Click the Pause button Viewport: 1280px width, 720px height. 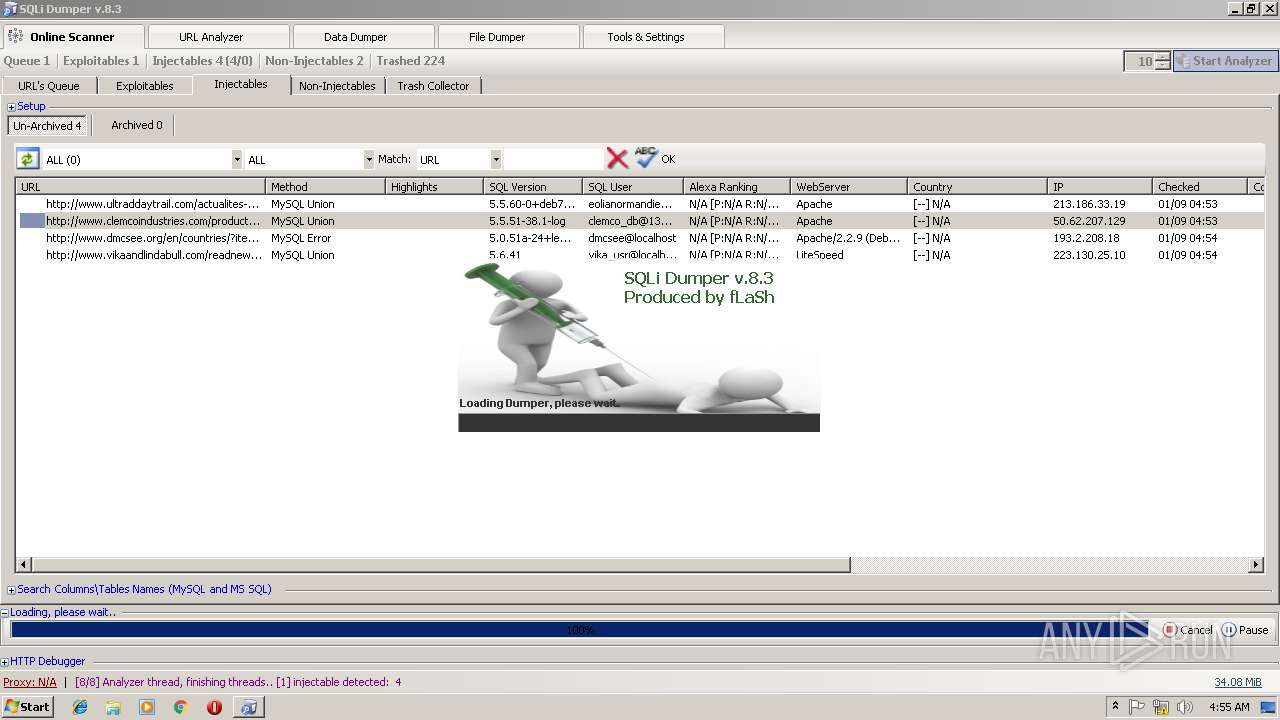[x=1245, y=630]
